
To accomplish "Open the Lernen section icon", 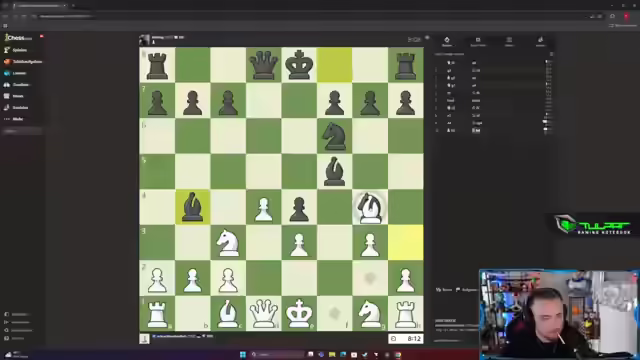I will 7,73.
